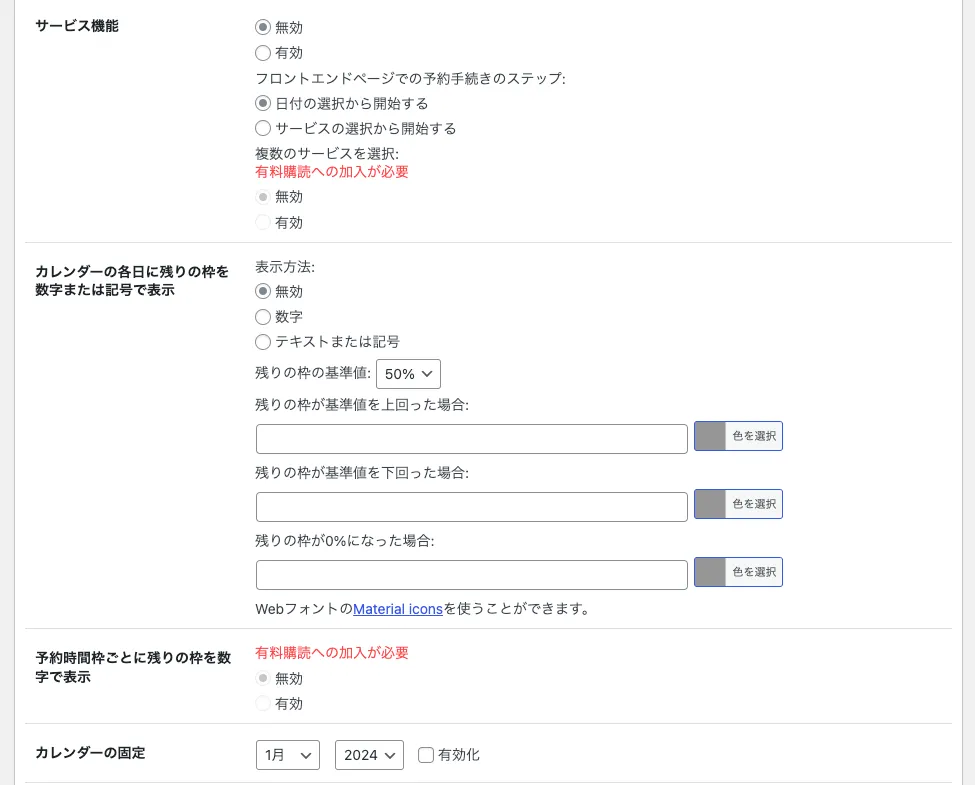Open the 50% 残りの枠の基準値 dropdown
Image resolution: width=975 pixels, height=785 pixels.
409,374
